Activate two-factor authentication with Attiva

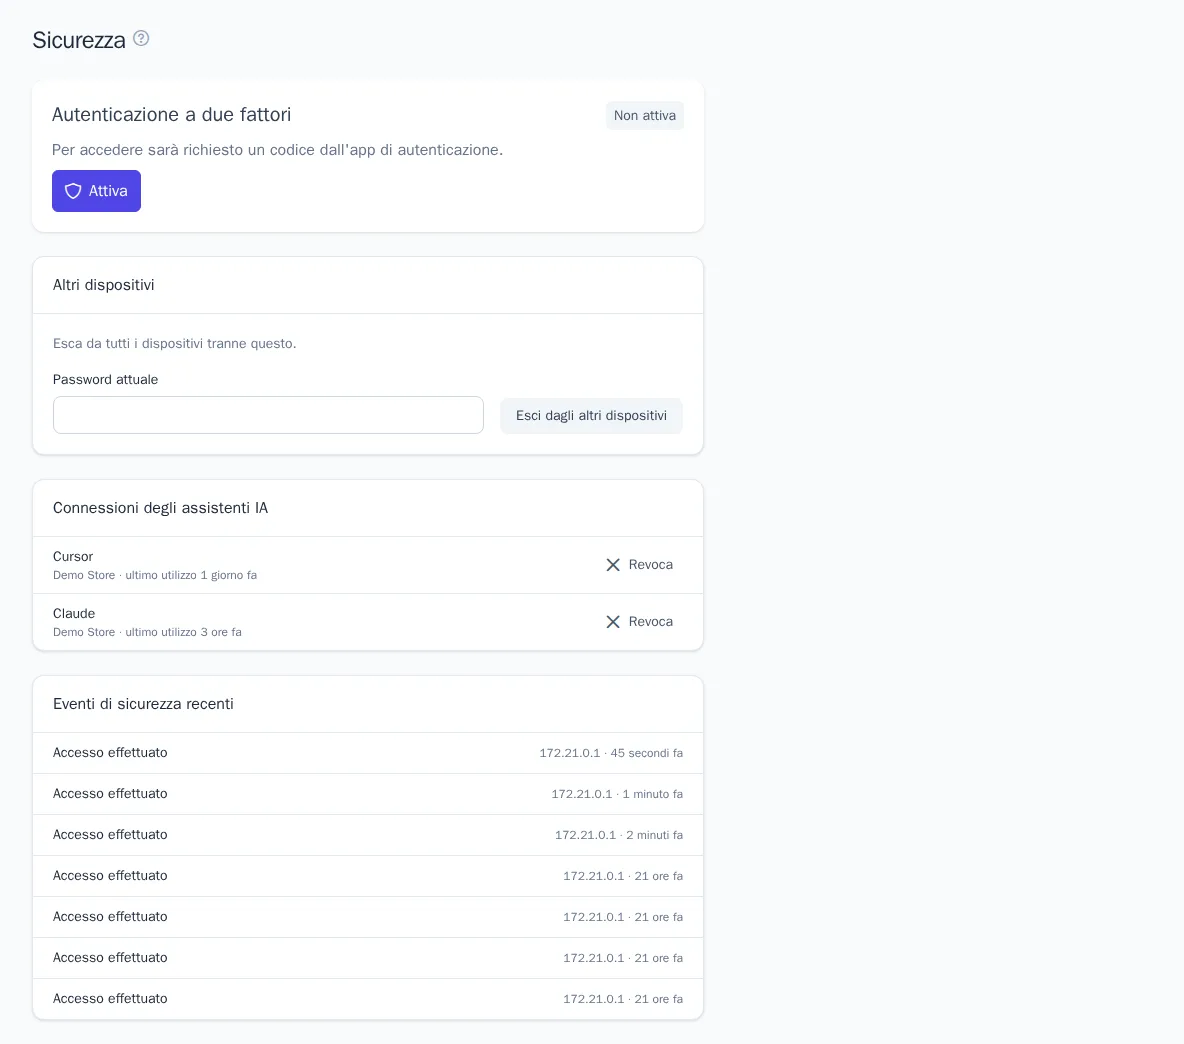(x=97, y=191)
